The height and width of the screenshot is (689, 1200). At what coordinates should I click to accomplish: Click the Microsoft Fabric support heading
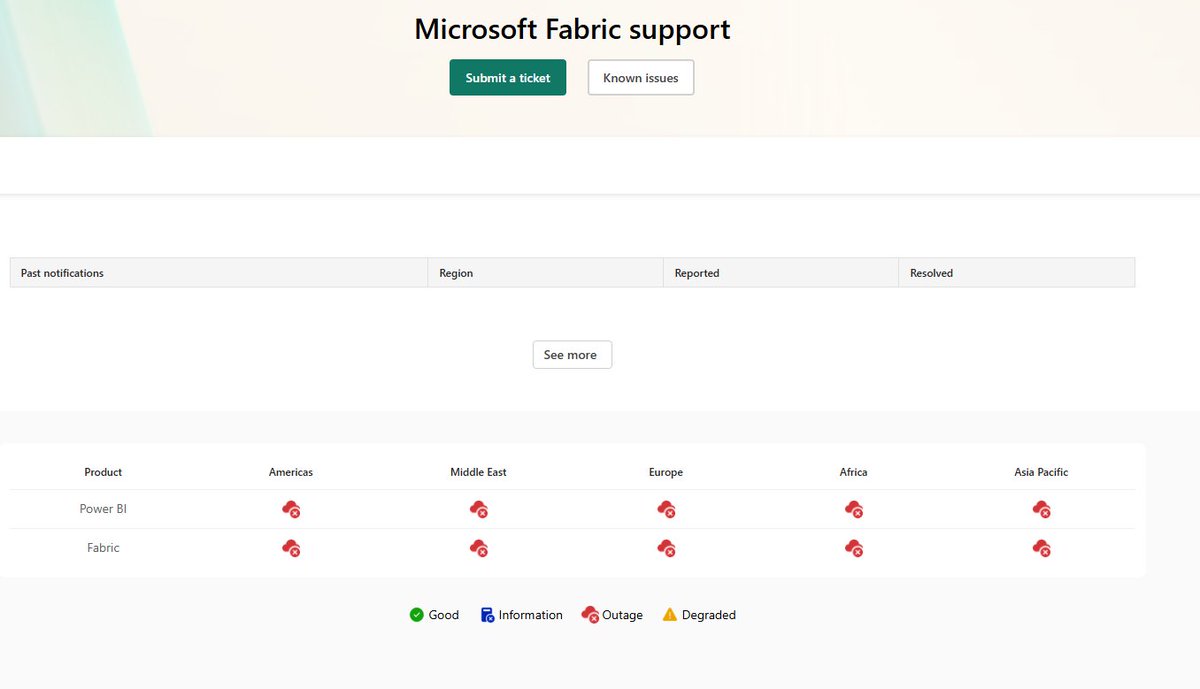tap(572, 29)
